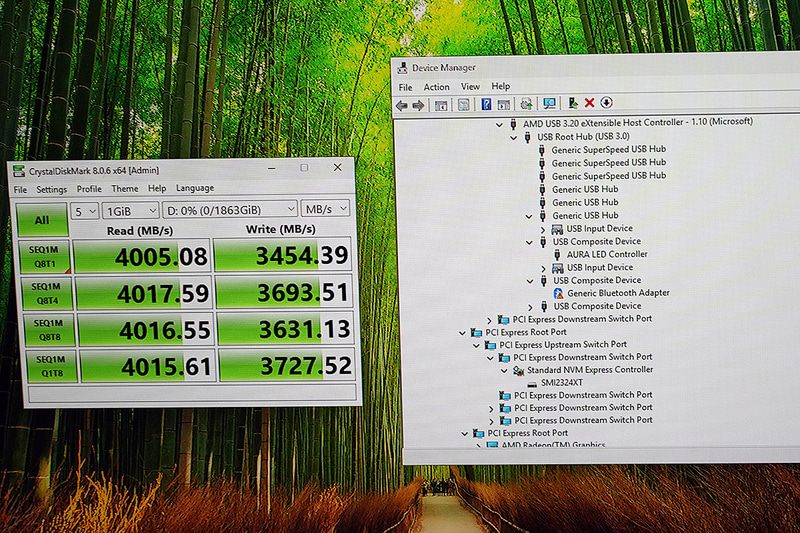800x533 pixels.
Task: Run the SEQ1M Q1T8 benchmark button
Action: click(52, 366)
